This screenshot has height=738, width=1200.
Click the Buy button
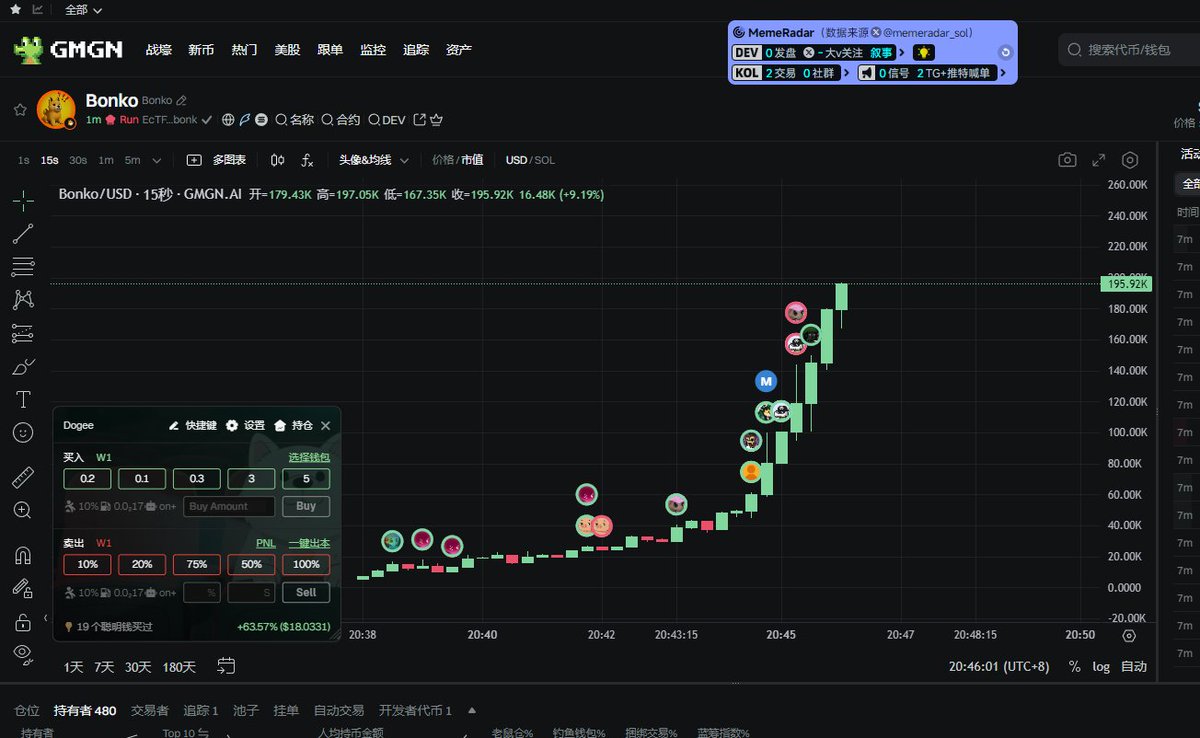[x=306, y=506]
